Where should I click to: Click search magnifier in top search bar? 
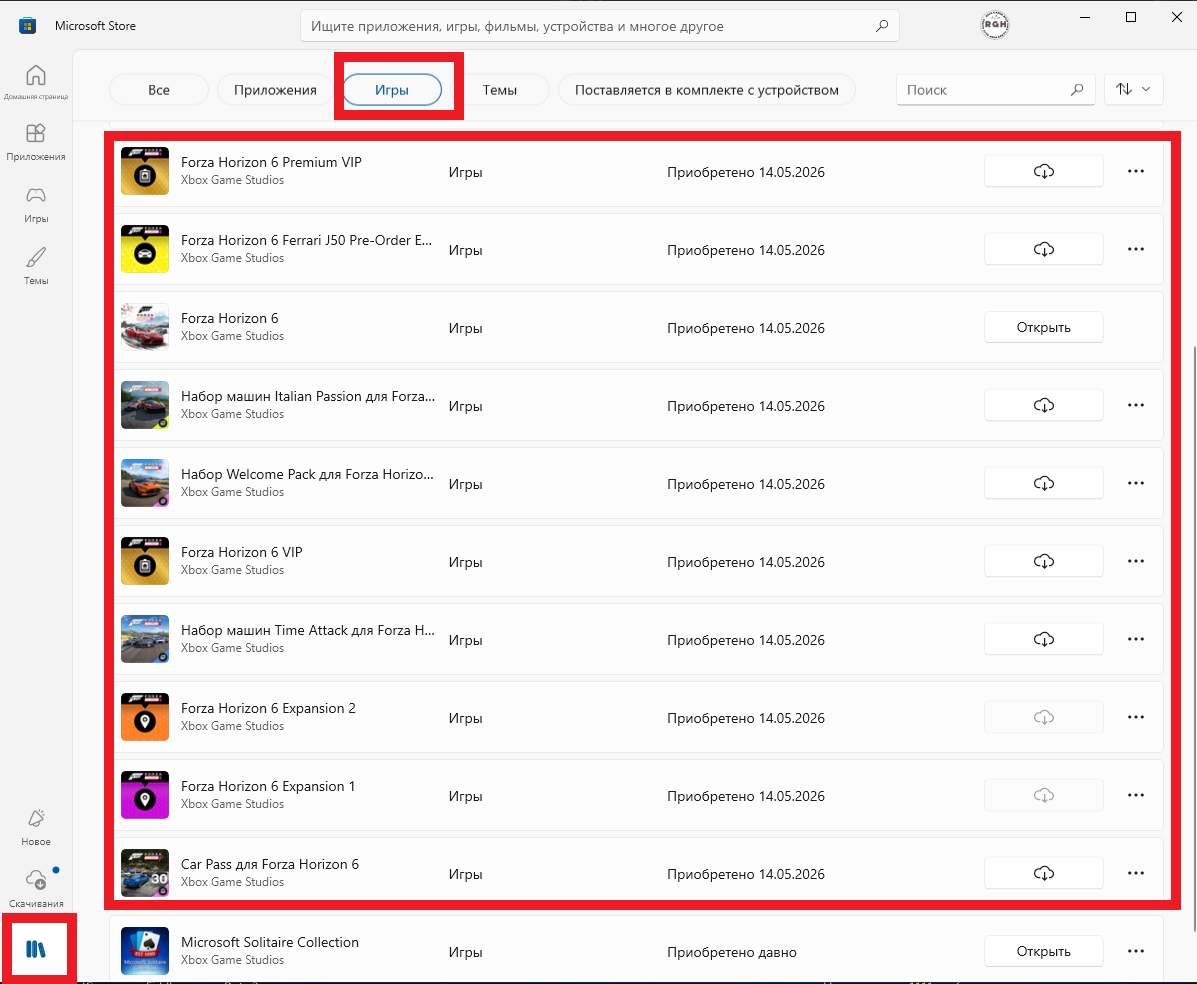tap(882, 26)
